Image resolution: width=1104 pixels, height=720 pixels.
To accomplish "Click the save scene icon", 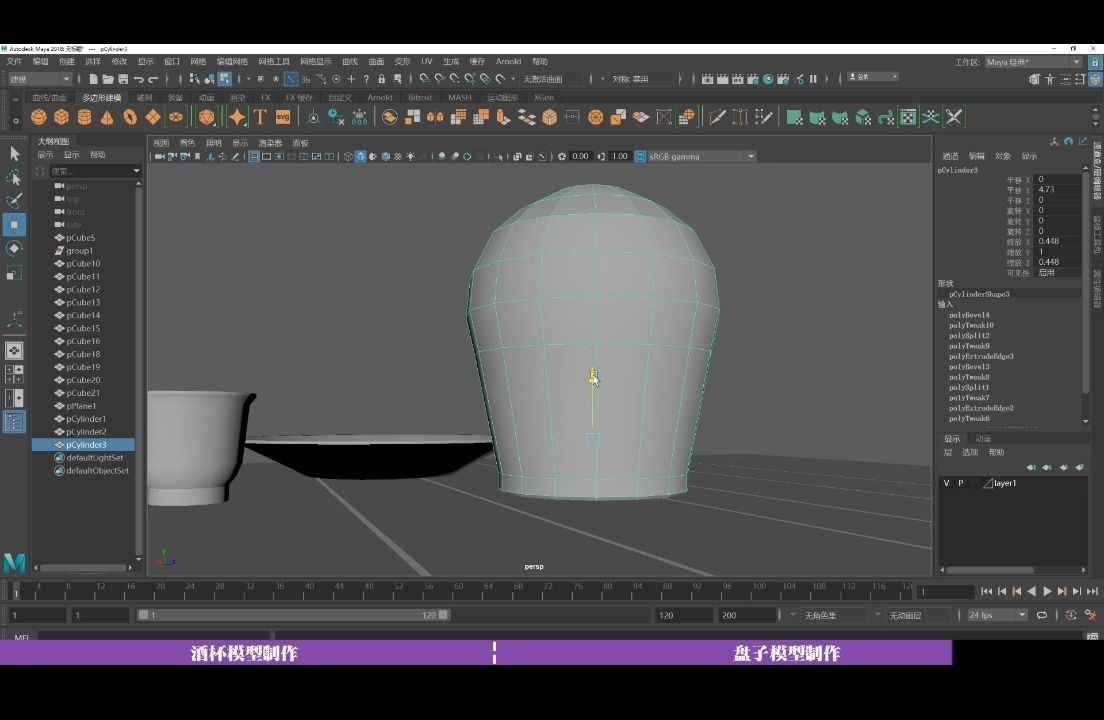I will tap(123, 79).
